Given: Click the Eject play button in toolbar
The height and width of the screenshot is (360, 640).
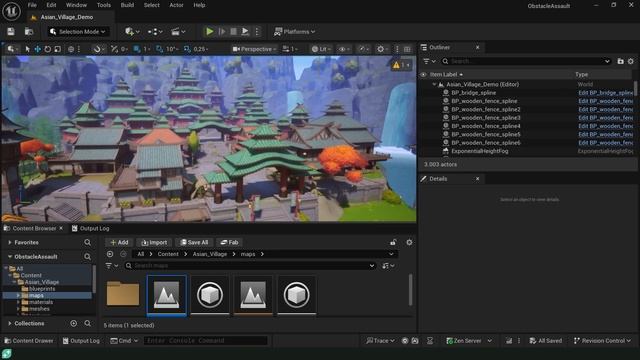Looking at the screenshot, I should click(x=245, y=31).
